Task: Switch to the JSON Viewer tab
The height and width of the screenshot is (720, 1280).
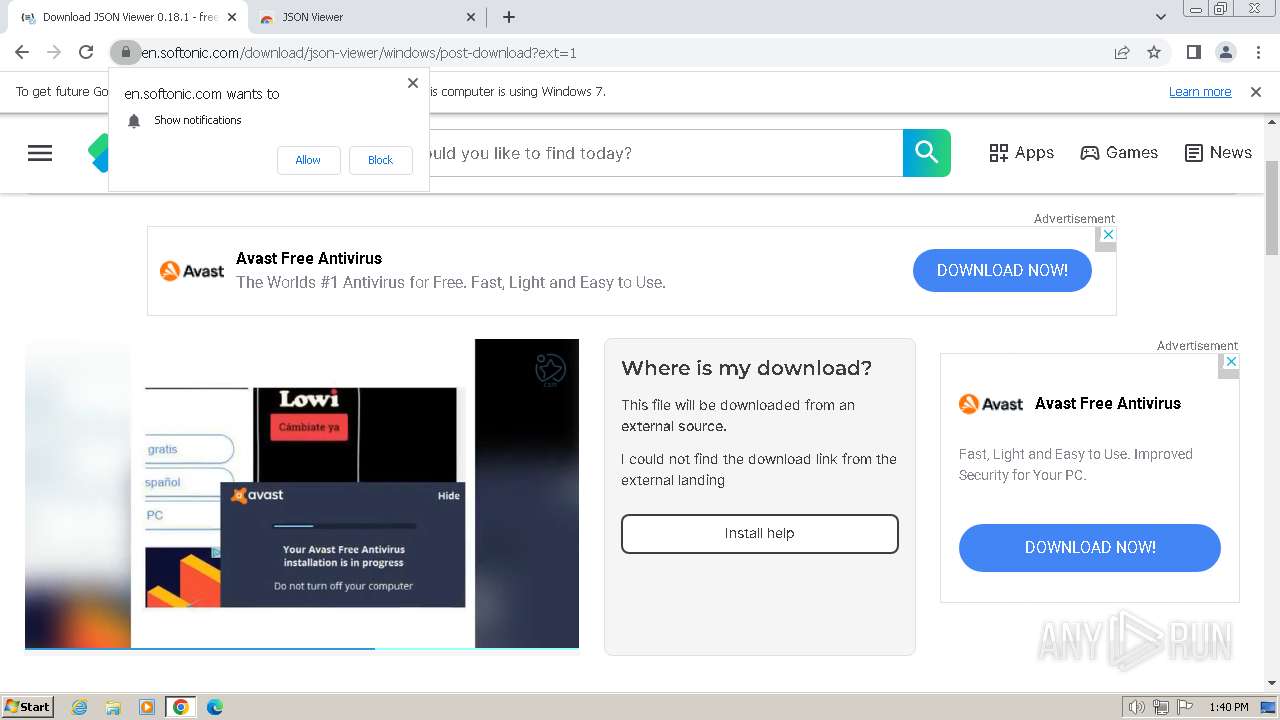Action: click(366, 17)
